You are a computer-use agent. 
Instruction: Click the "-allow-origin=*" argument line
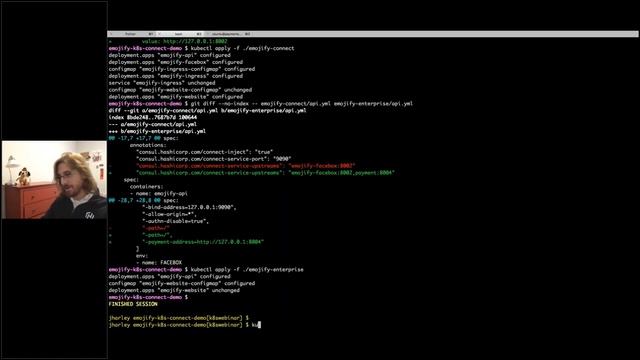click(x=169, y=214)
